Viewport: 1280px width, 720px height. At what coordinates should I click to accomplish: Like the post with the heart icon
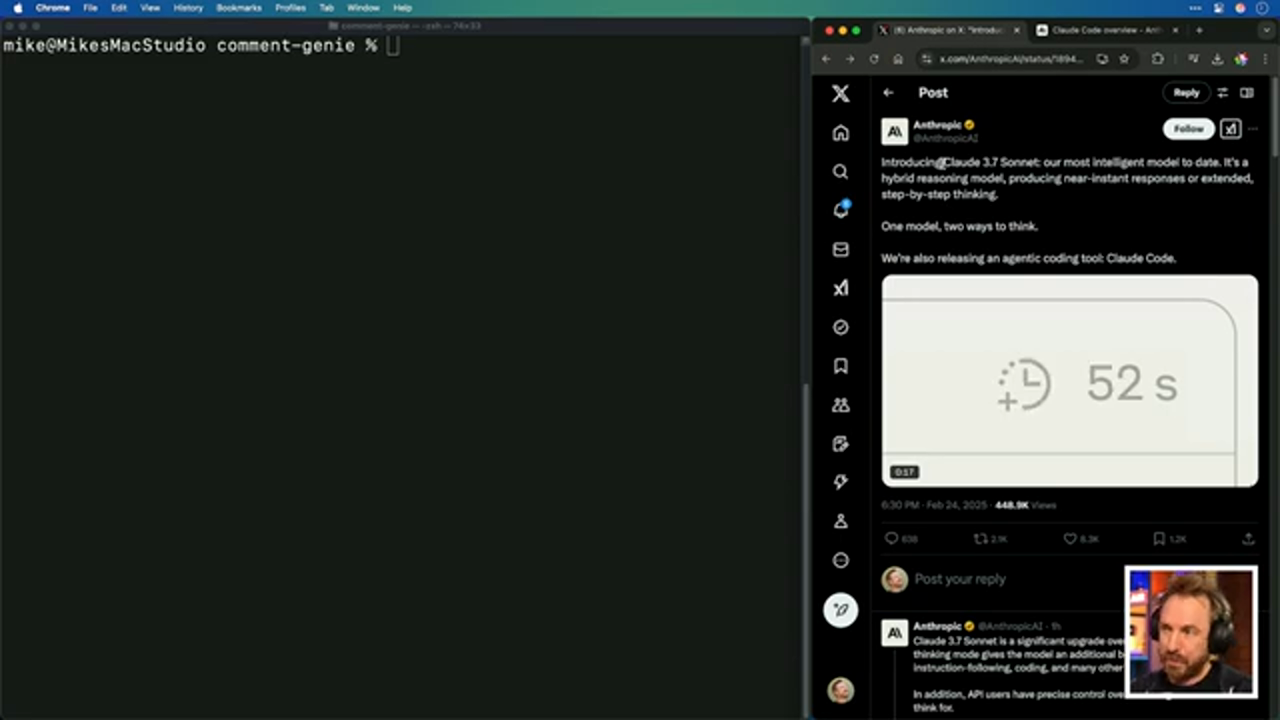coord(1070,538)
